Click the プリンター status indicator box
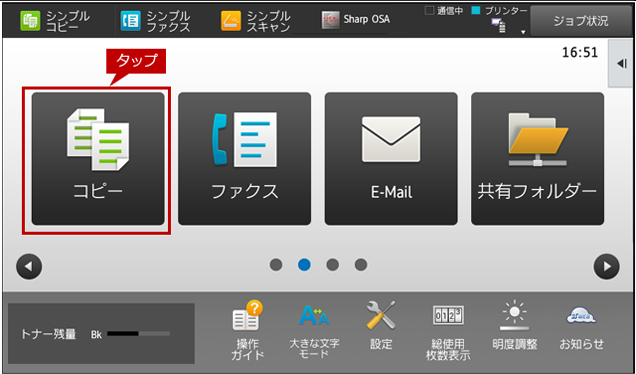The image size is (636, 374). 475,11
